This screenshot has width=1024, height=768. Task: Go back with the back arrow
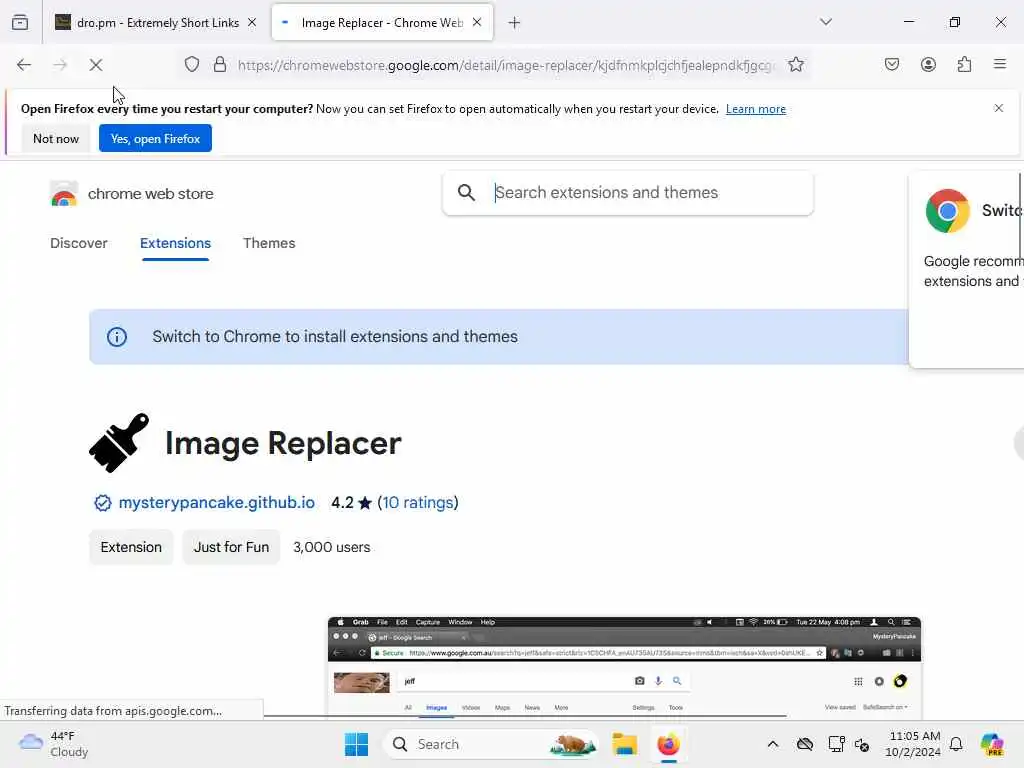pos(24,65)
